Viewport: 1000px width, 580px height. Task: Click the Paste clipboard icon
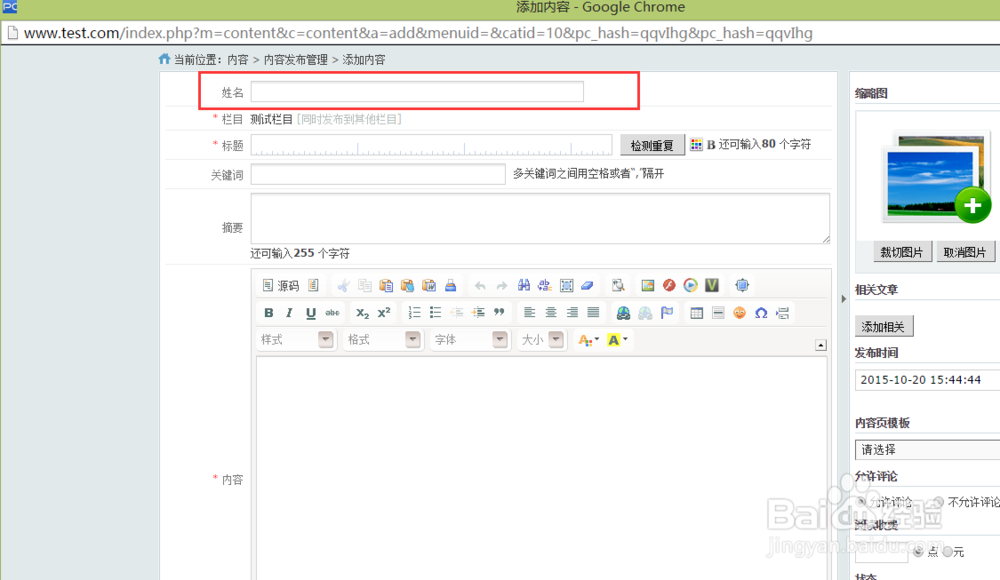click(386, 285)
